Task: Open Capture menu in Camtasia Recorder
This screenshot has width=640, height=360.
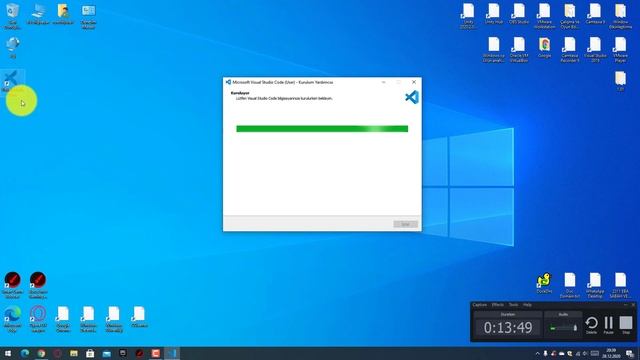Action: pyautogui.click(x=480, y=305)
